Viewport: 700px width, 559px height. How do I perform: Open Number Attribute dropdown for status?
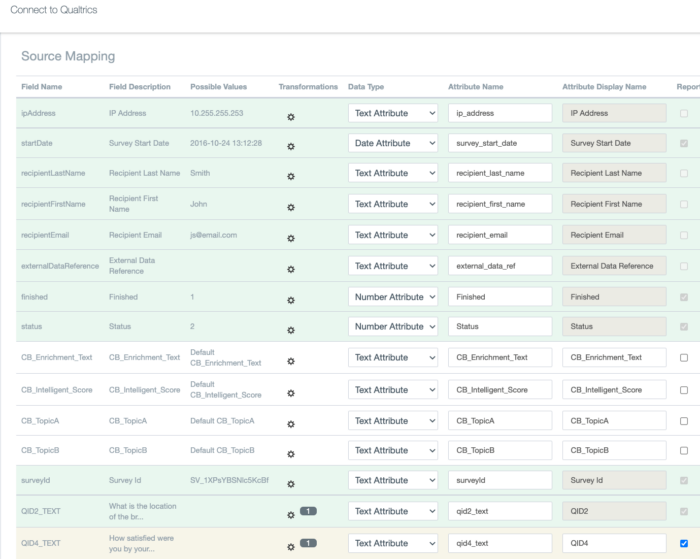[x=393, y=327]
